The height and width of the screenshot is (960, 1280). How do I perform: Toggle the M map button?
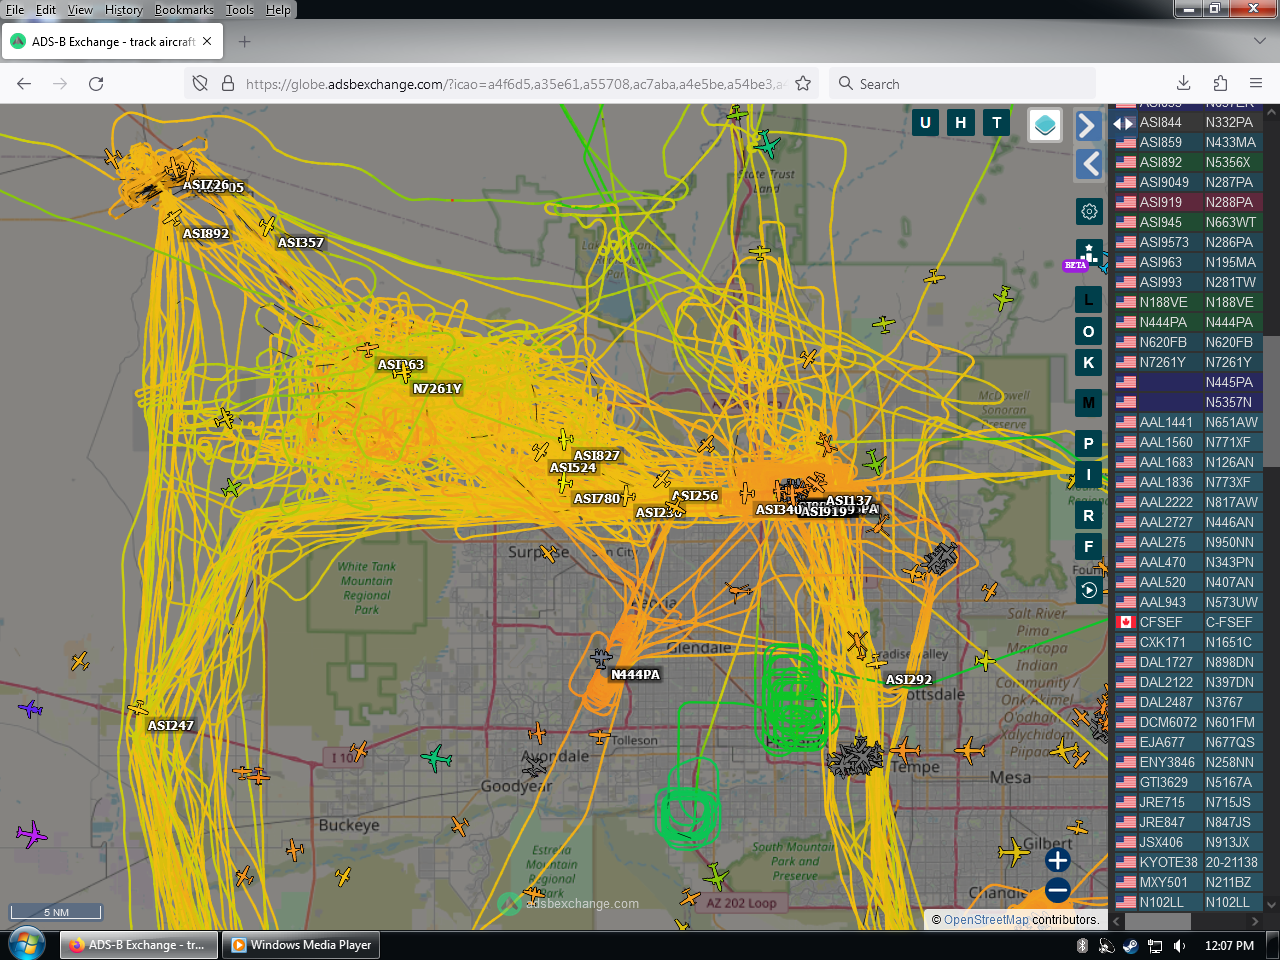[1089, 403]
